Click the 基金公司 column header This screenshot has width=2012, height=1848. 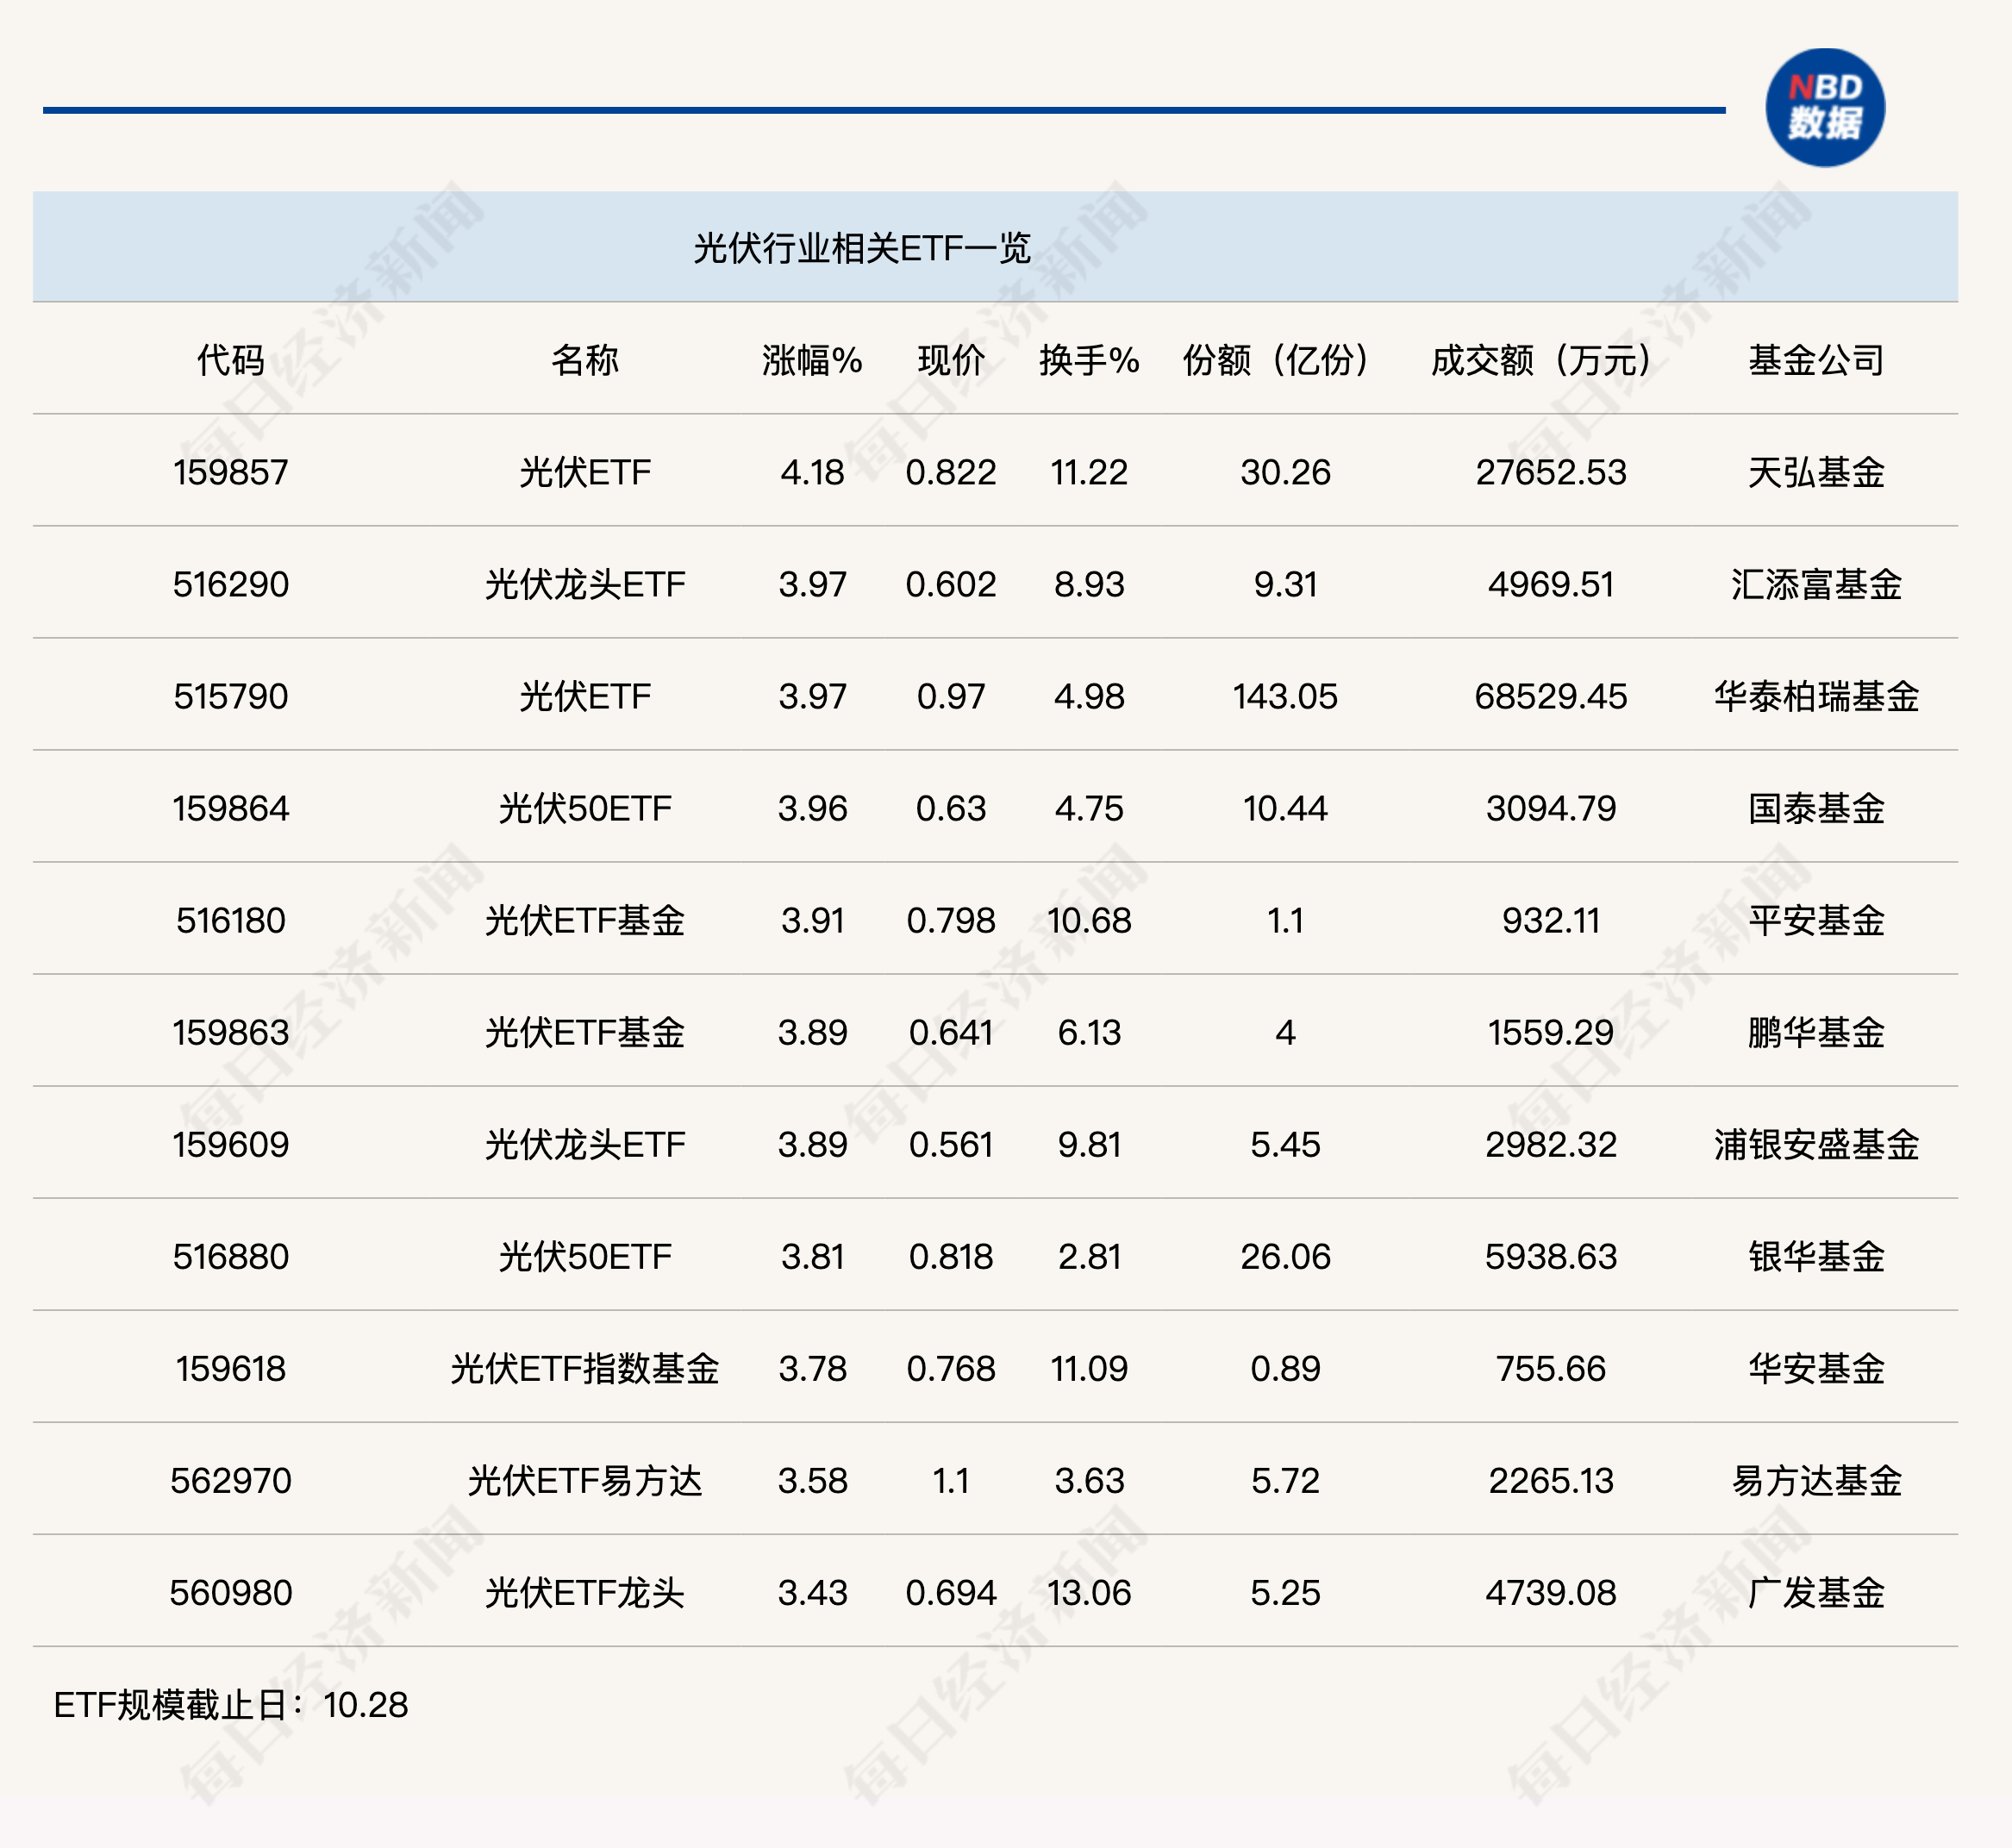point(1816,360)
